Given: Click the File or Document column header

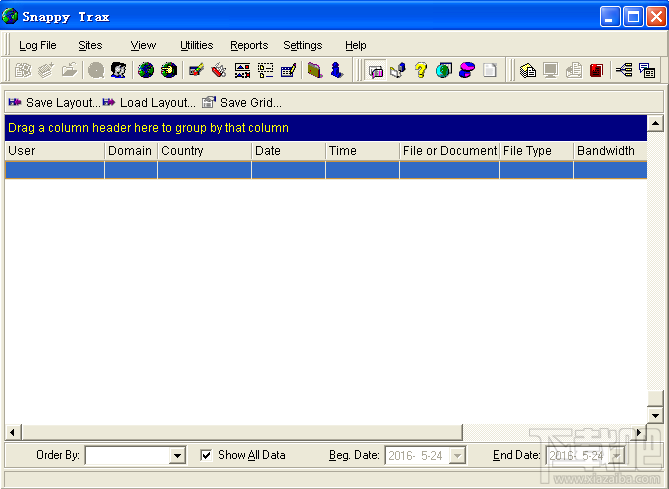Looking at the screenshot, I should click(449, 151).
